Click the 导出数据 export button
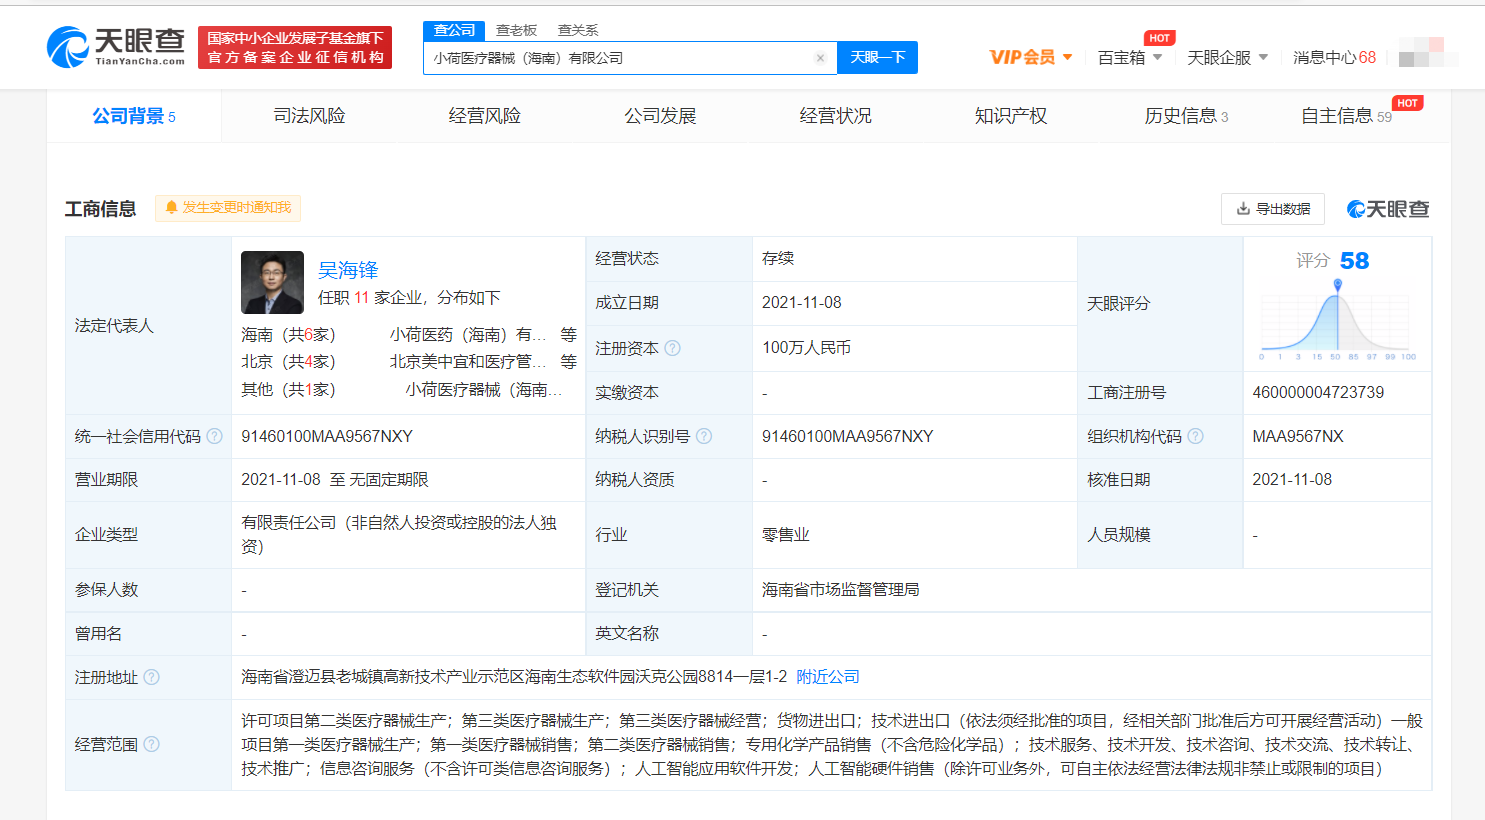The height and width of the screenshot is (820, 1485). click(1272, 209)
